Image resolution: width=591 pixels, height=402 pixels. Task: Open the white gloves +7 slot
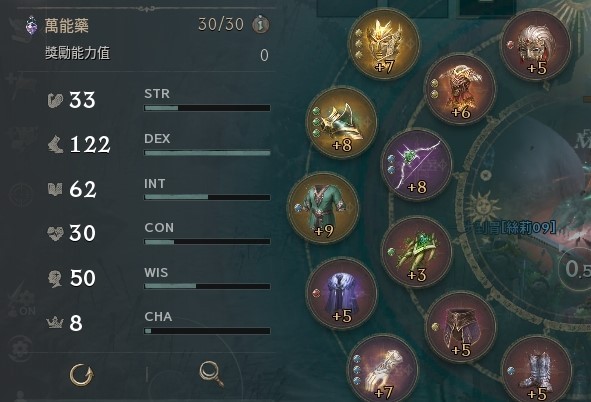pos(383,371)
